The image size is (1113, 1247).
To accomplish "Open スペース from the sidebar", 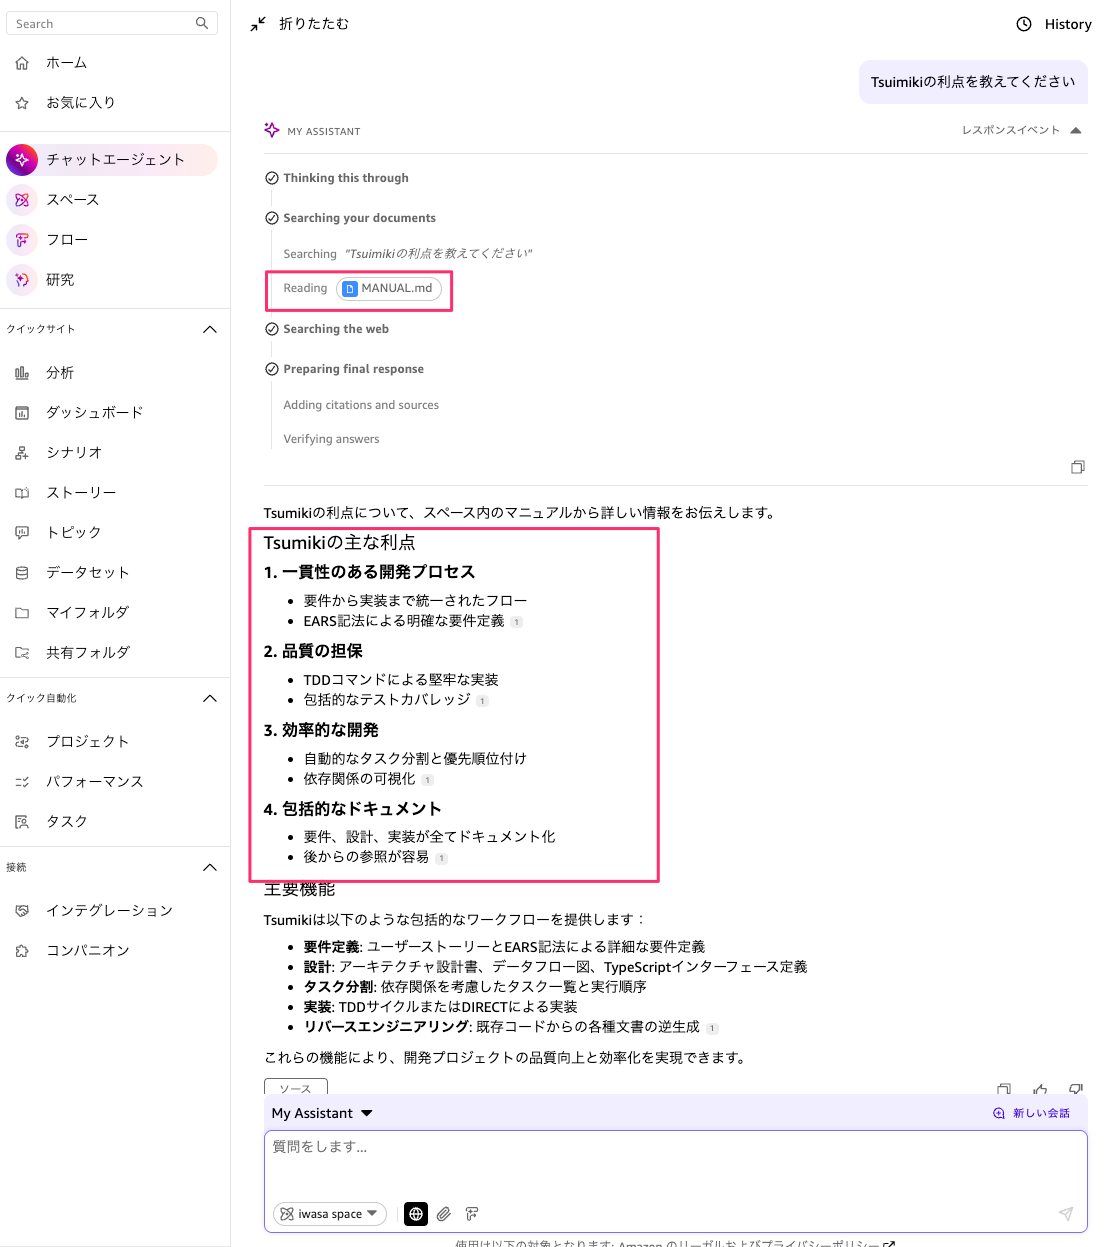I will pos(72,200).
